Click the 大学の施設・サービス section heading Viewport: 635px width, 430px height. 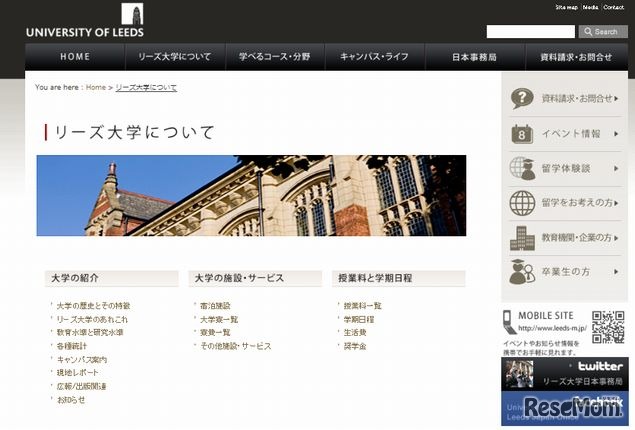click(255, 279)
